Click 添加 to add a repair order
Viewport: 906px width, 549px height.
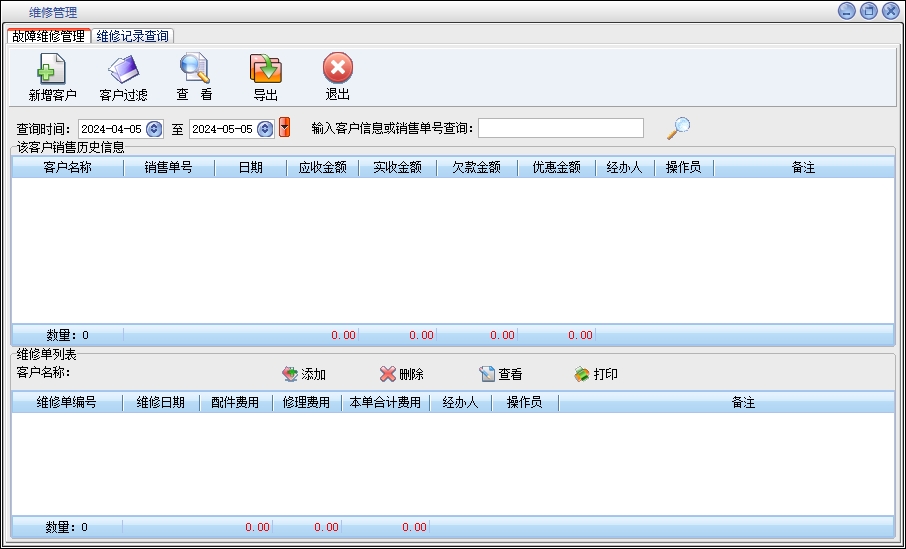[x=304, y=374]
